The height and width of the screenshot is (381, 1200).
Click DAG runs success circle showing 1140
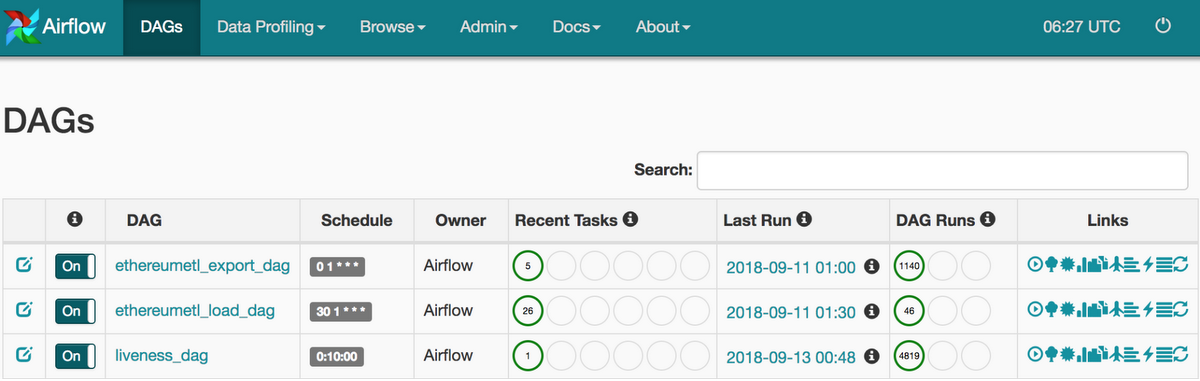909,266
